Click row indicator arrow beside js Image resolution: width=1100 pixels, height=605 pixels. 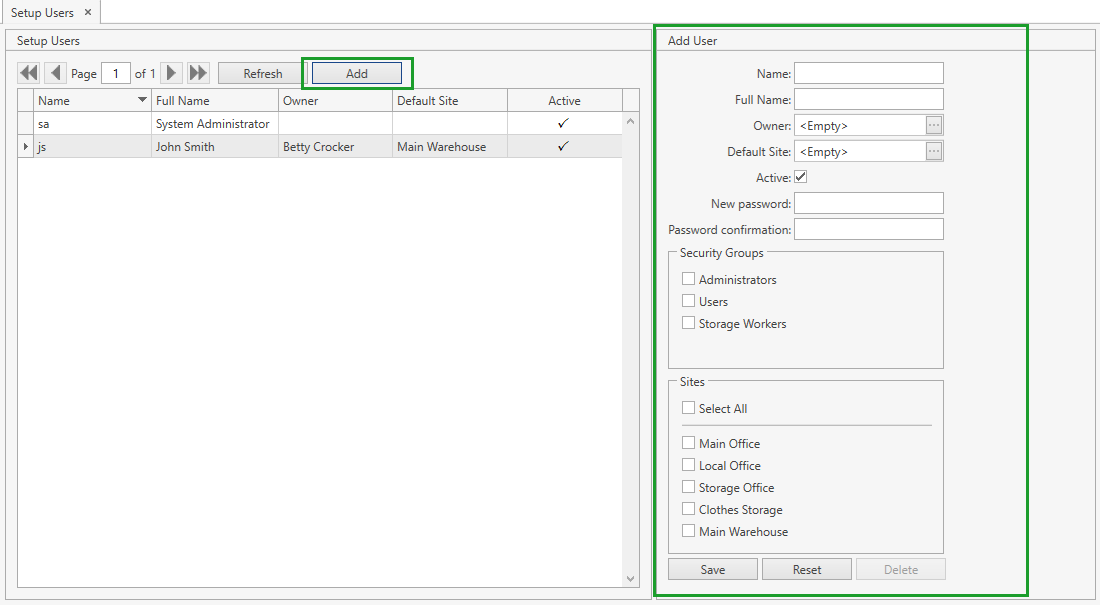click(25, 147)
